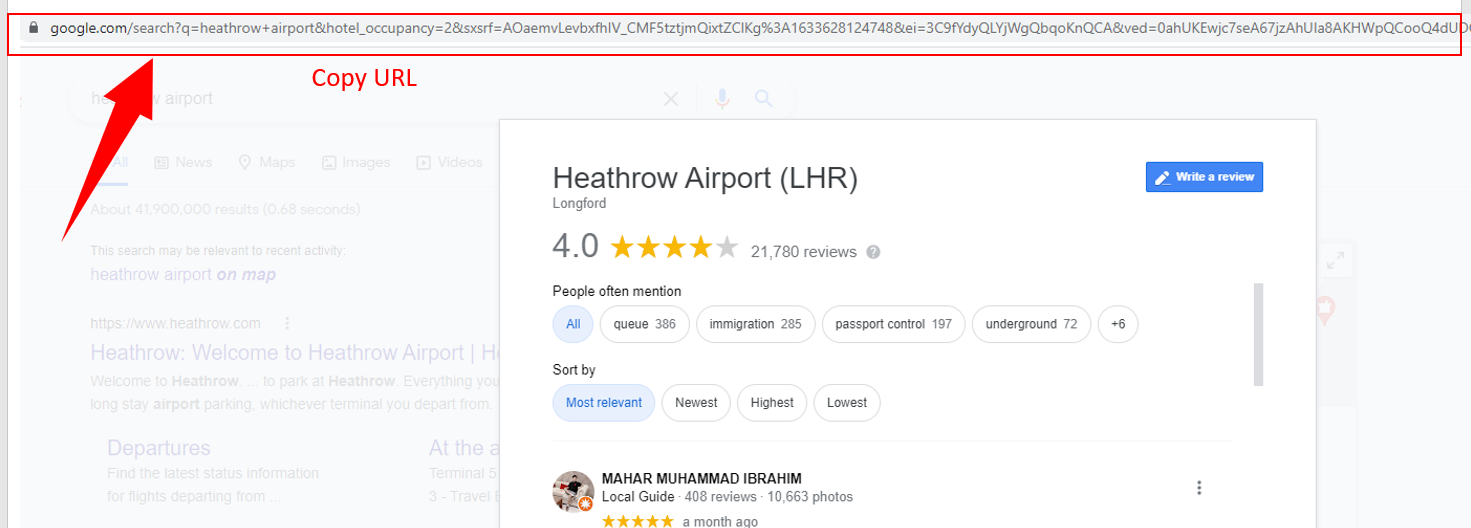This screenshot has height=528, width=1471.
Task: Open three-dot menu beside heathrow.com URL
Action: coord(287,323)
